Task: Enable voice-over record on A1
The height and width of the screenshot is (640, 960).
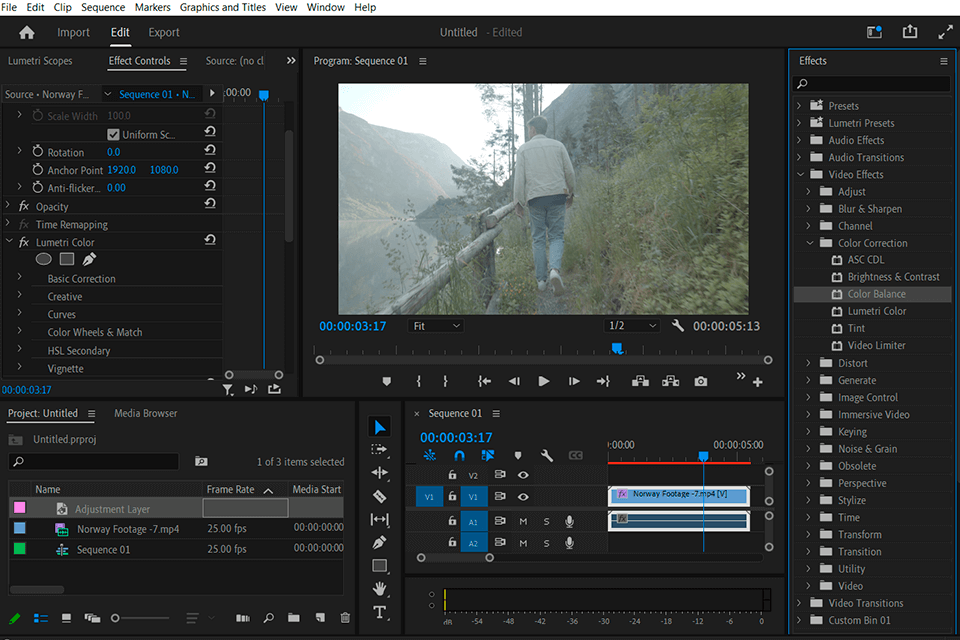Action: tap(569, 521)
